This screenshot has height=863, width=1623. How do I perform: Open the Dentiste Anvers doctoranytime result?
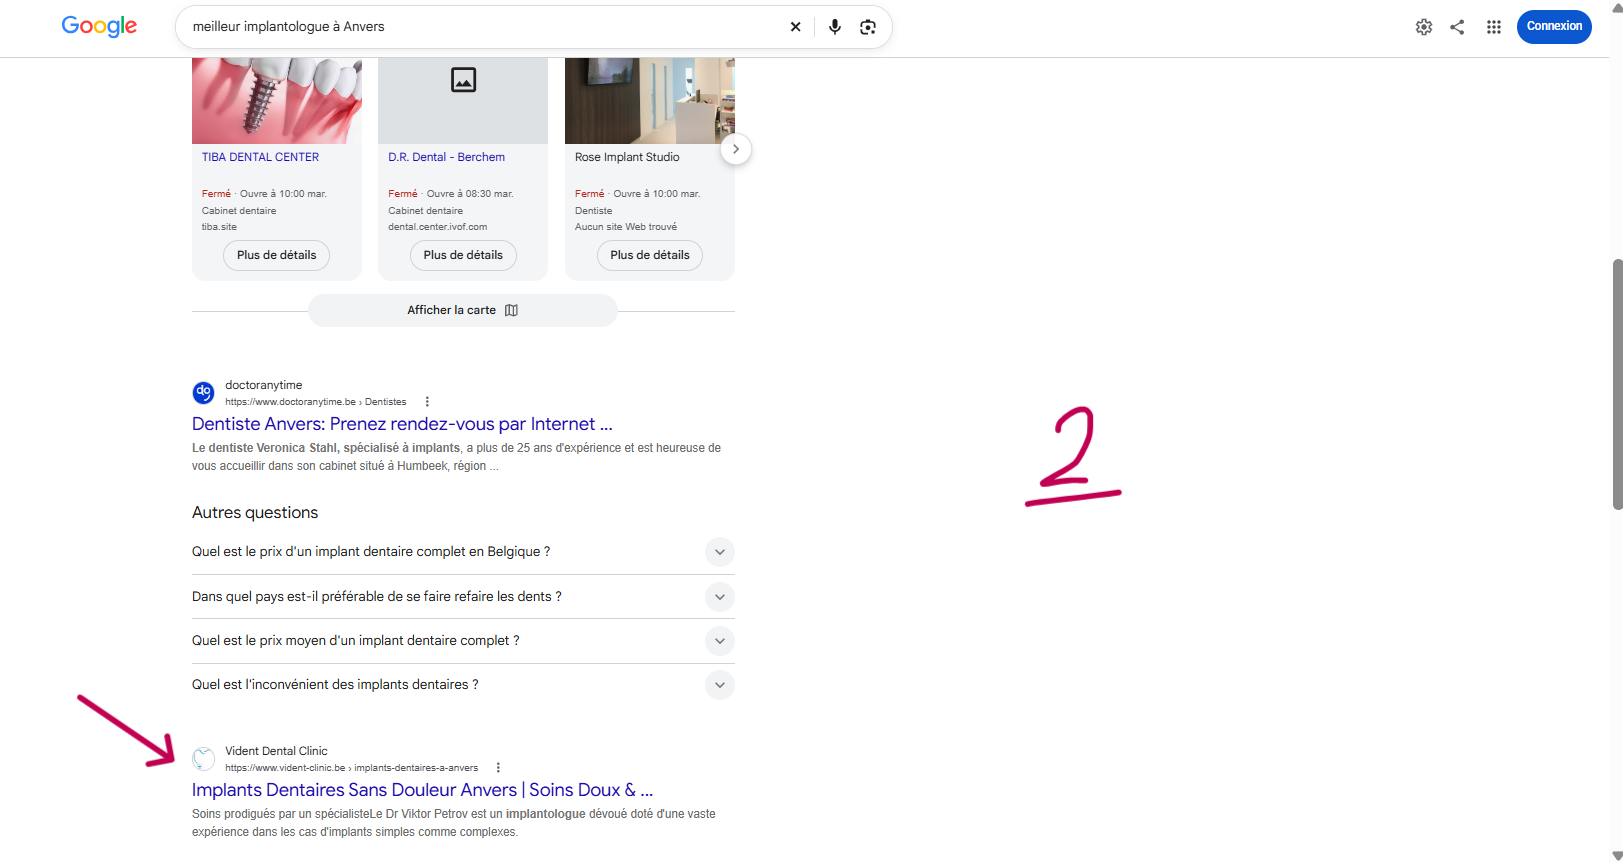(402, 424)
